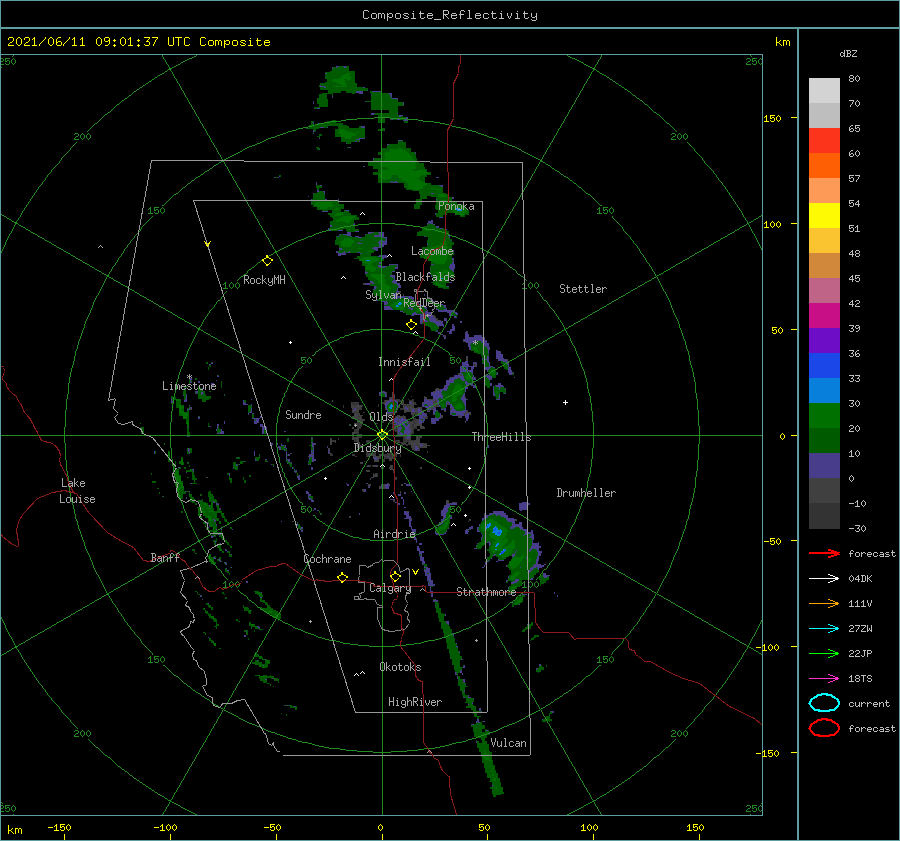900x841 pixels.
Task: Select the Strathmore label
Action: click(x=486, y=592)
